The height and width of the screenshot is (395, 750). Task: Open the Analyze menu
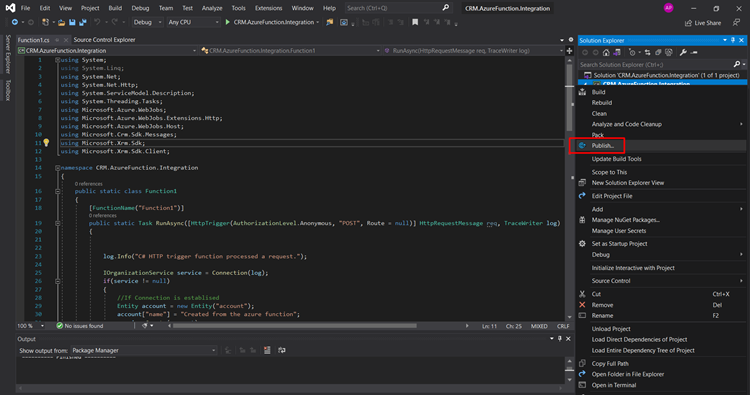tap(212, 8)
